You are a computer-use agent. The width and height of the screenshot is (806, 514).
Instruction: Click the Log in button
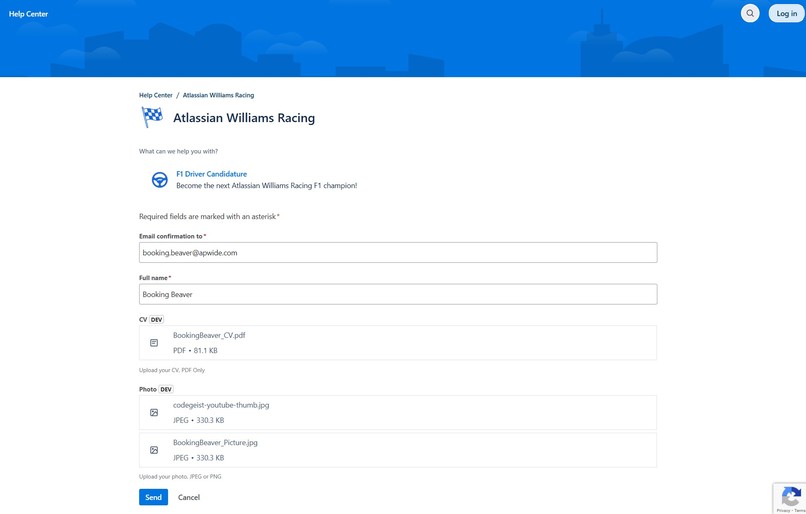786,13
